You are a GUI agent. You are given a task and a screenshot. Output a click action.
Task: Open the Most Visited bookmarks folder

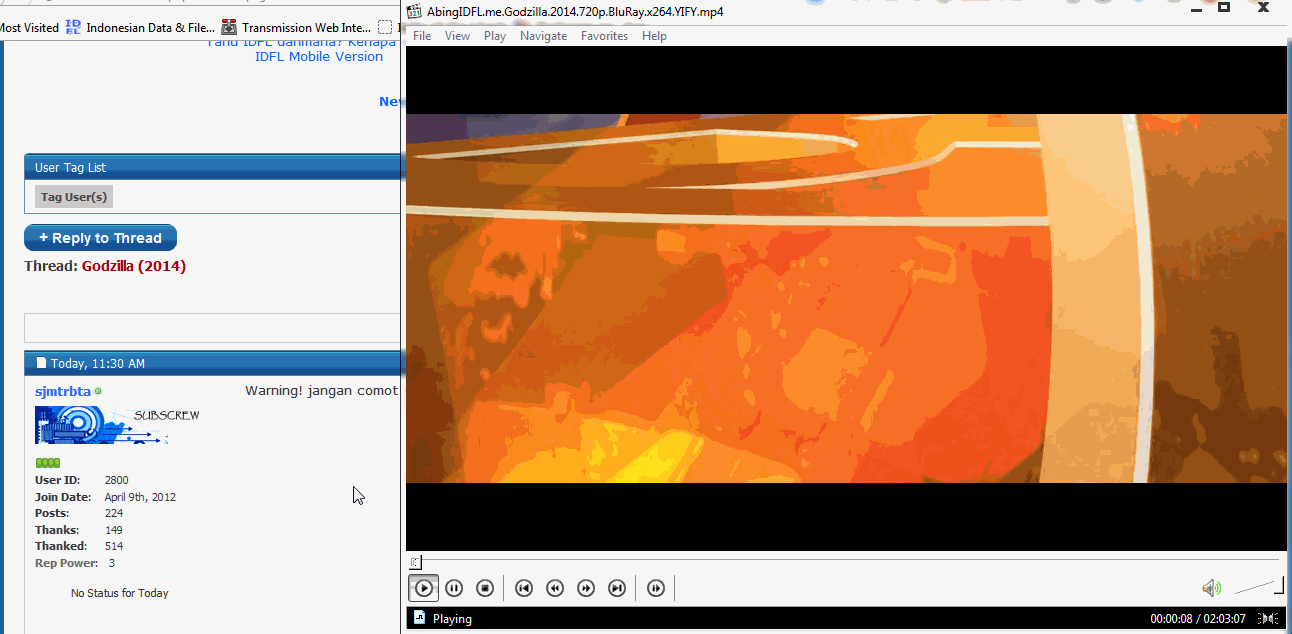[x=29, y=28]
